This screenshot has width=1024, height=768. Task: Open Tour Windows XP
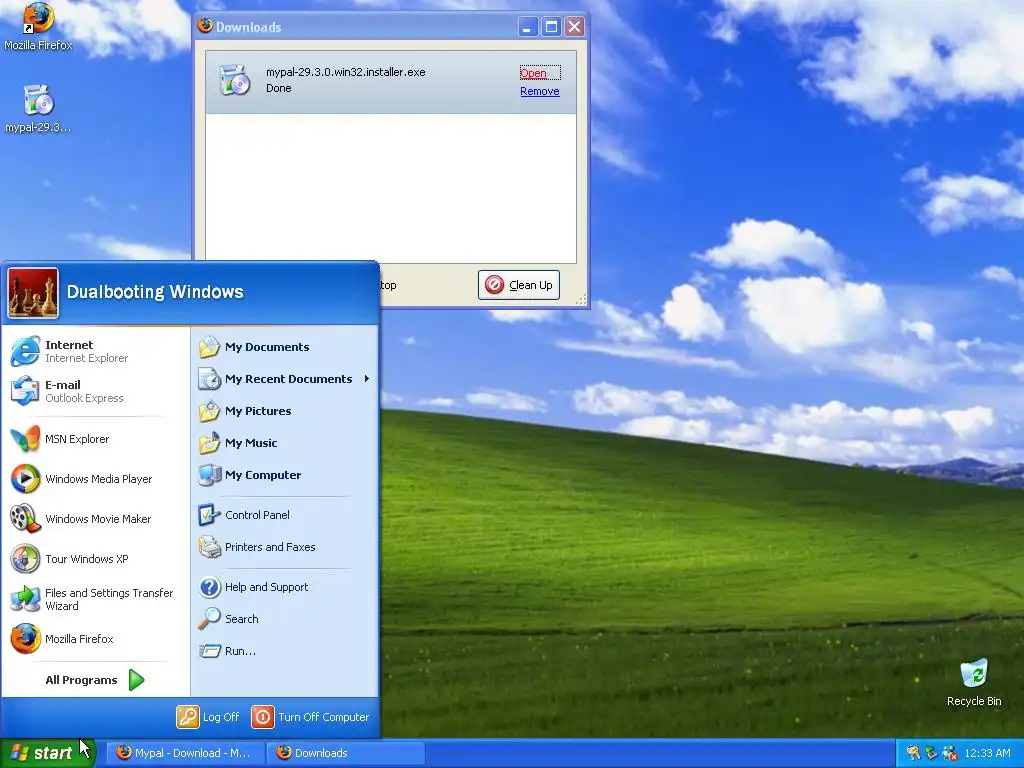(x=95, y=559)
